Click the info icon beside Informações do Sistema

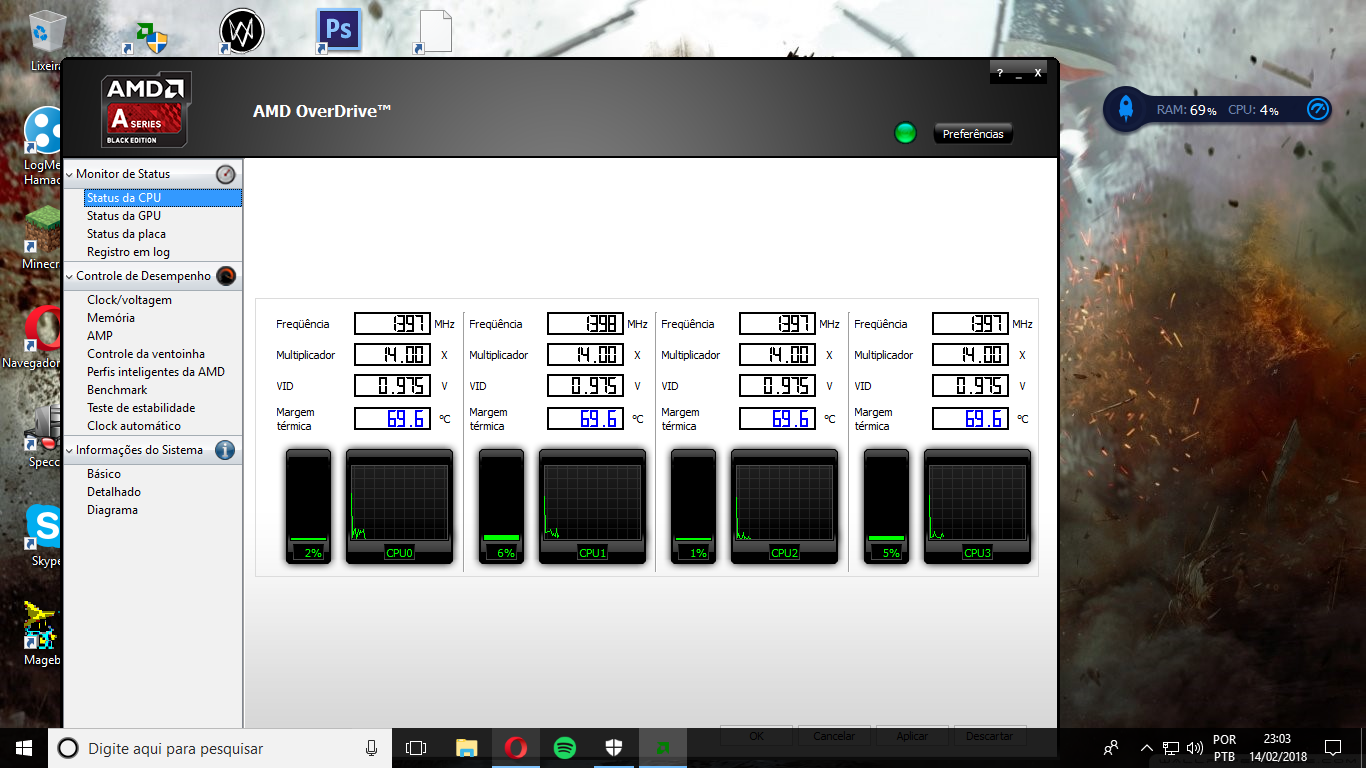pos(226,450)
